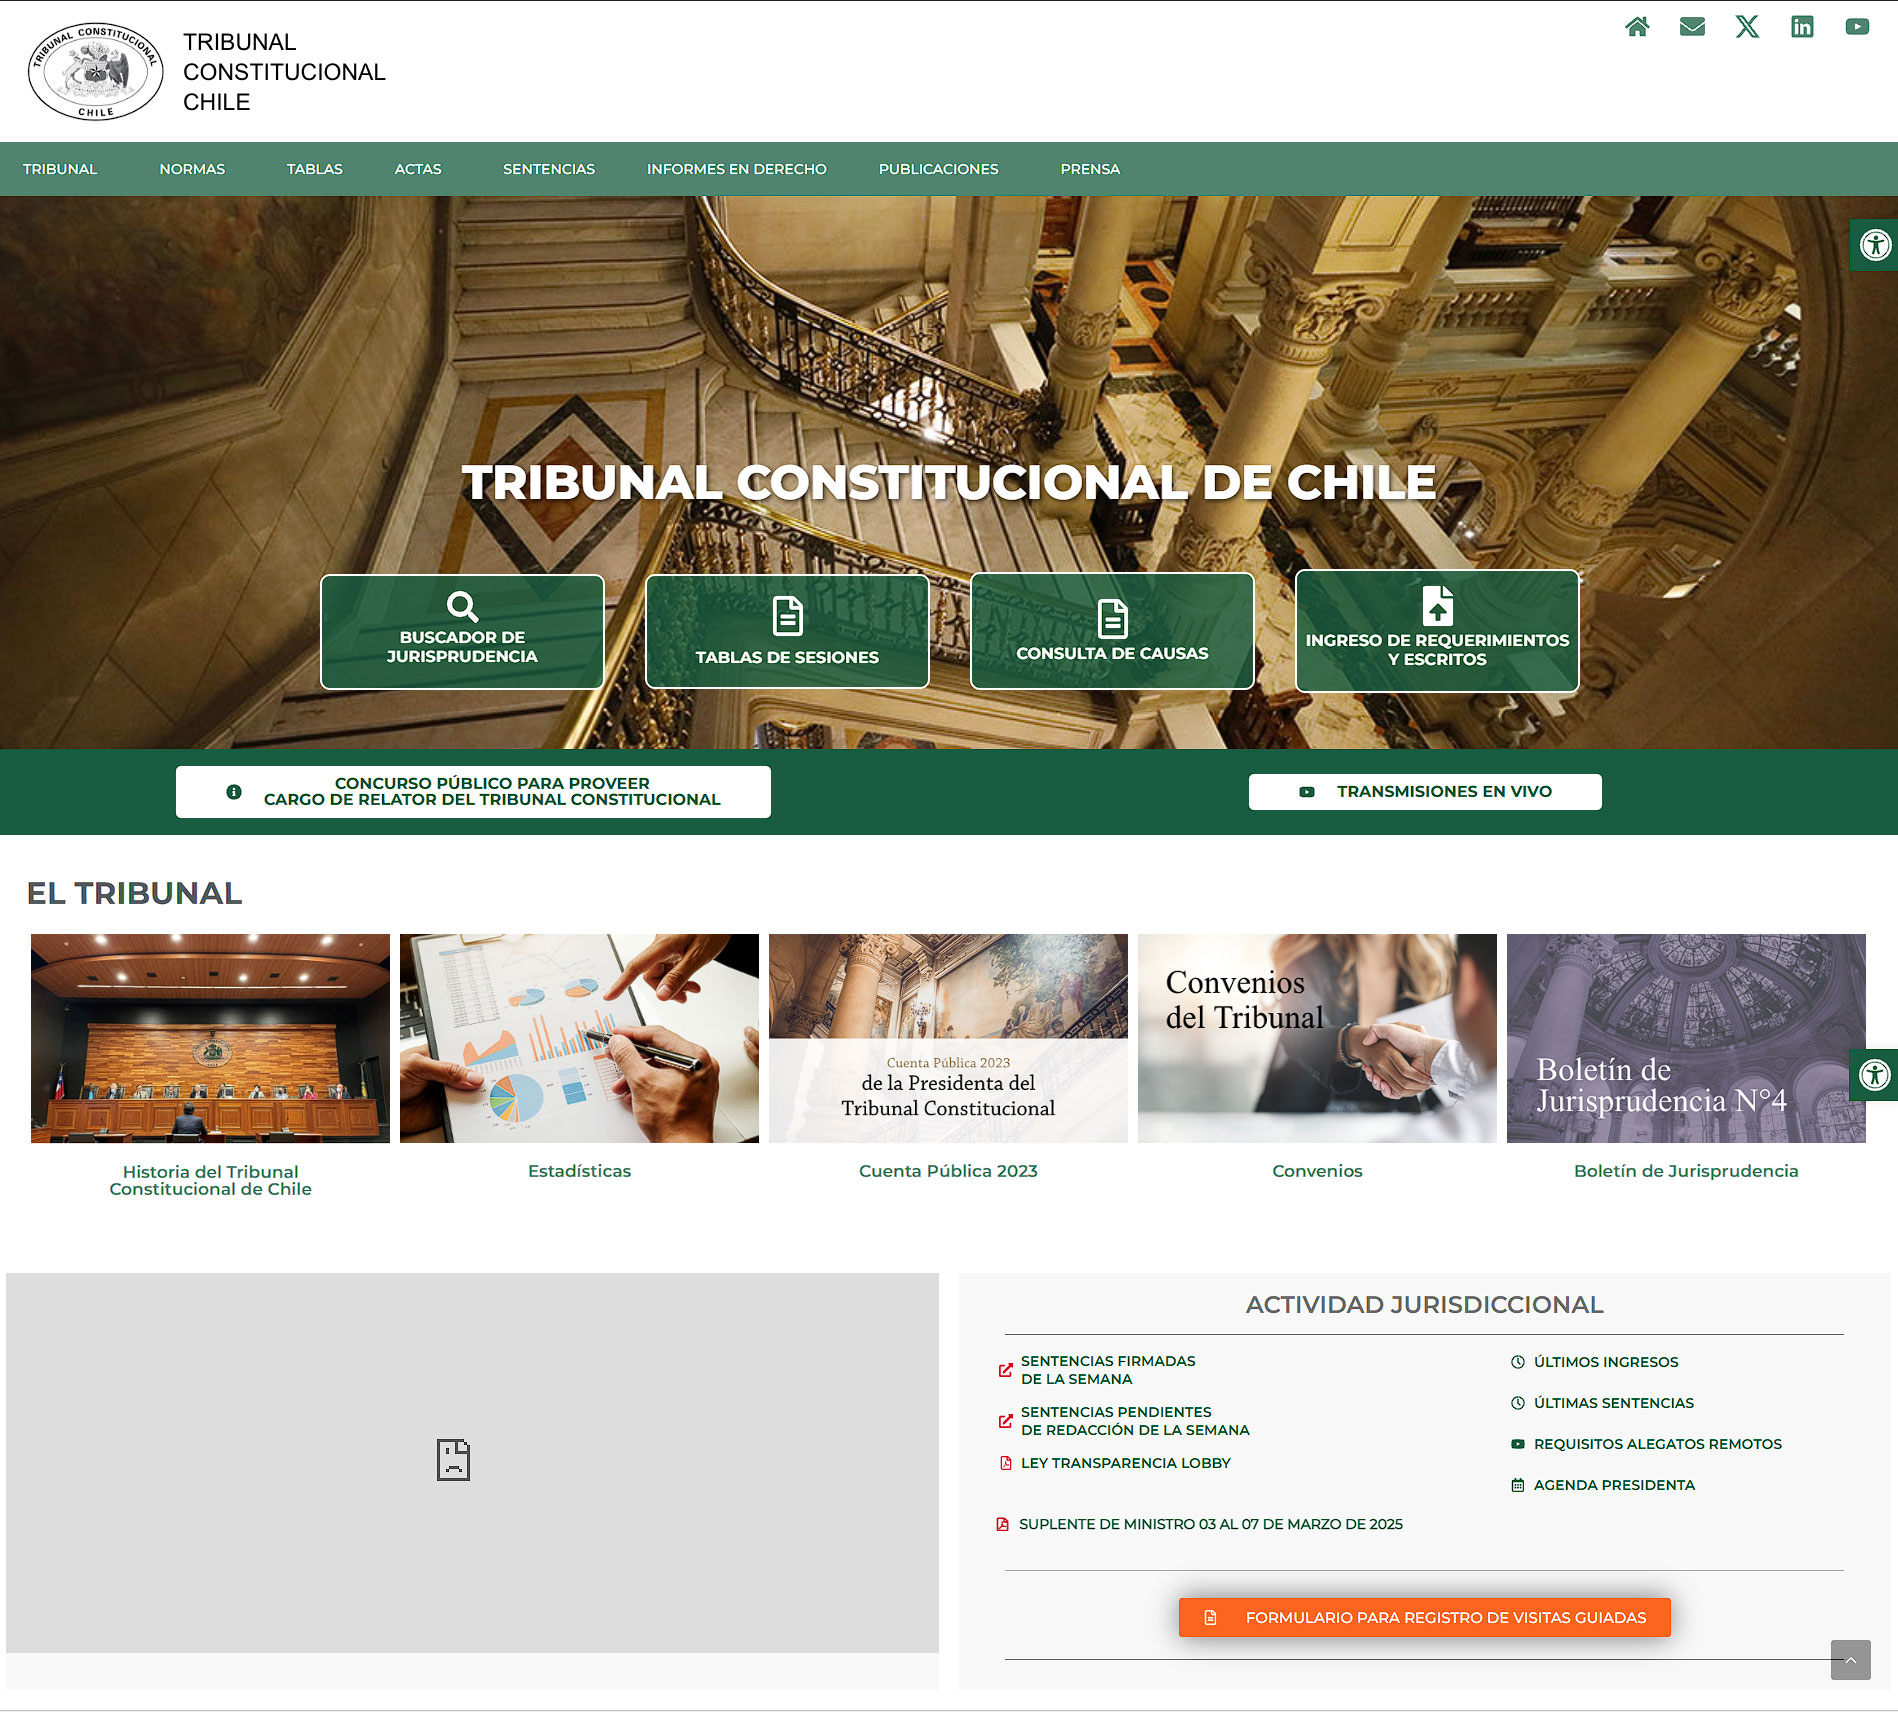Viewport: 1898px width, 1712px height.
Task: Select the Estadísticas thumbnail image
Action: point(579,1038)
